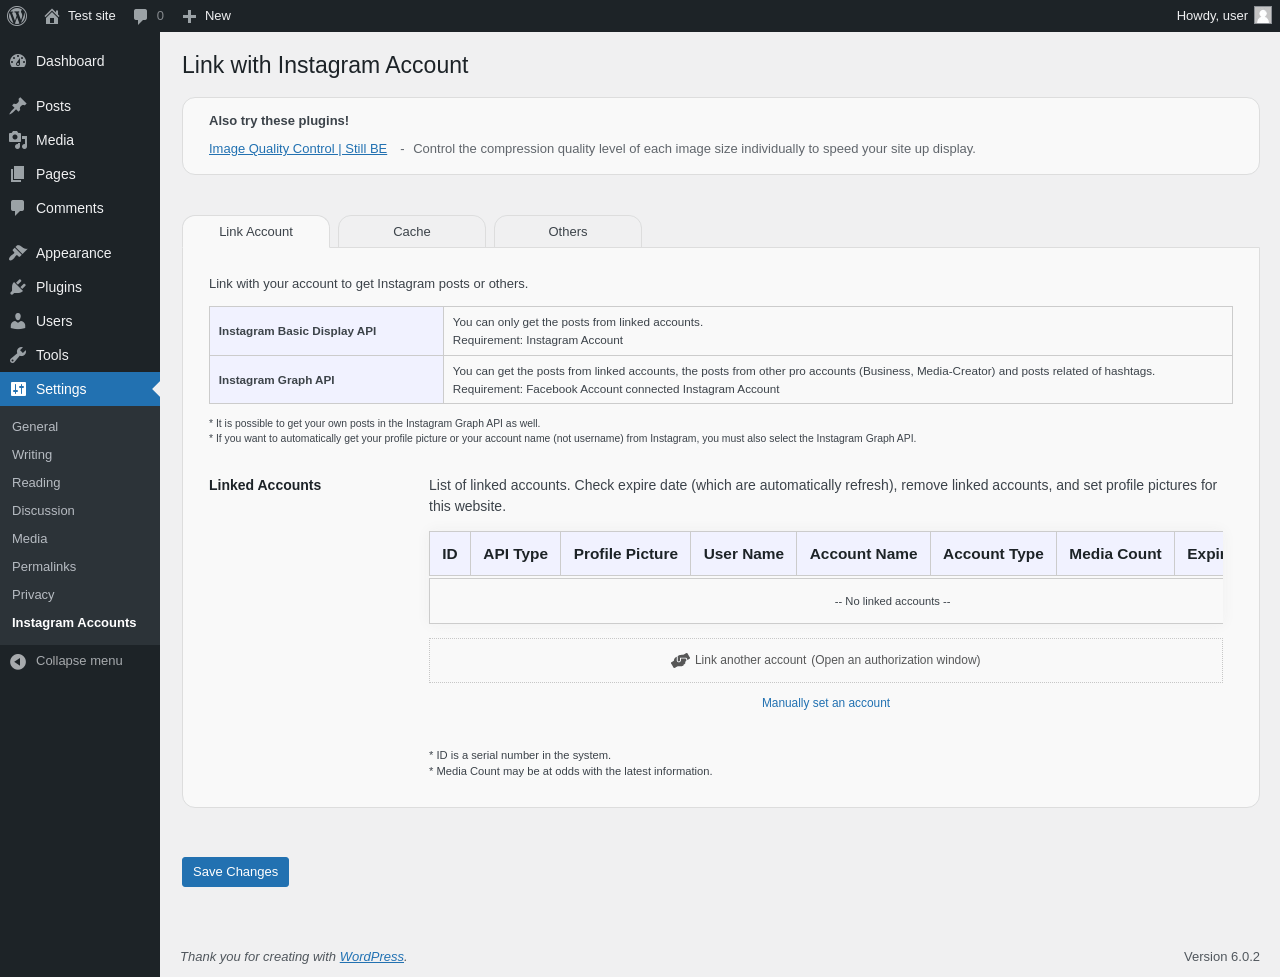Click the Version 6.0.2 footer text

(x=1222, y=957)
